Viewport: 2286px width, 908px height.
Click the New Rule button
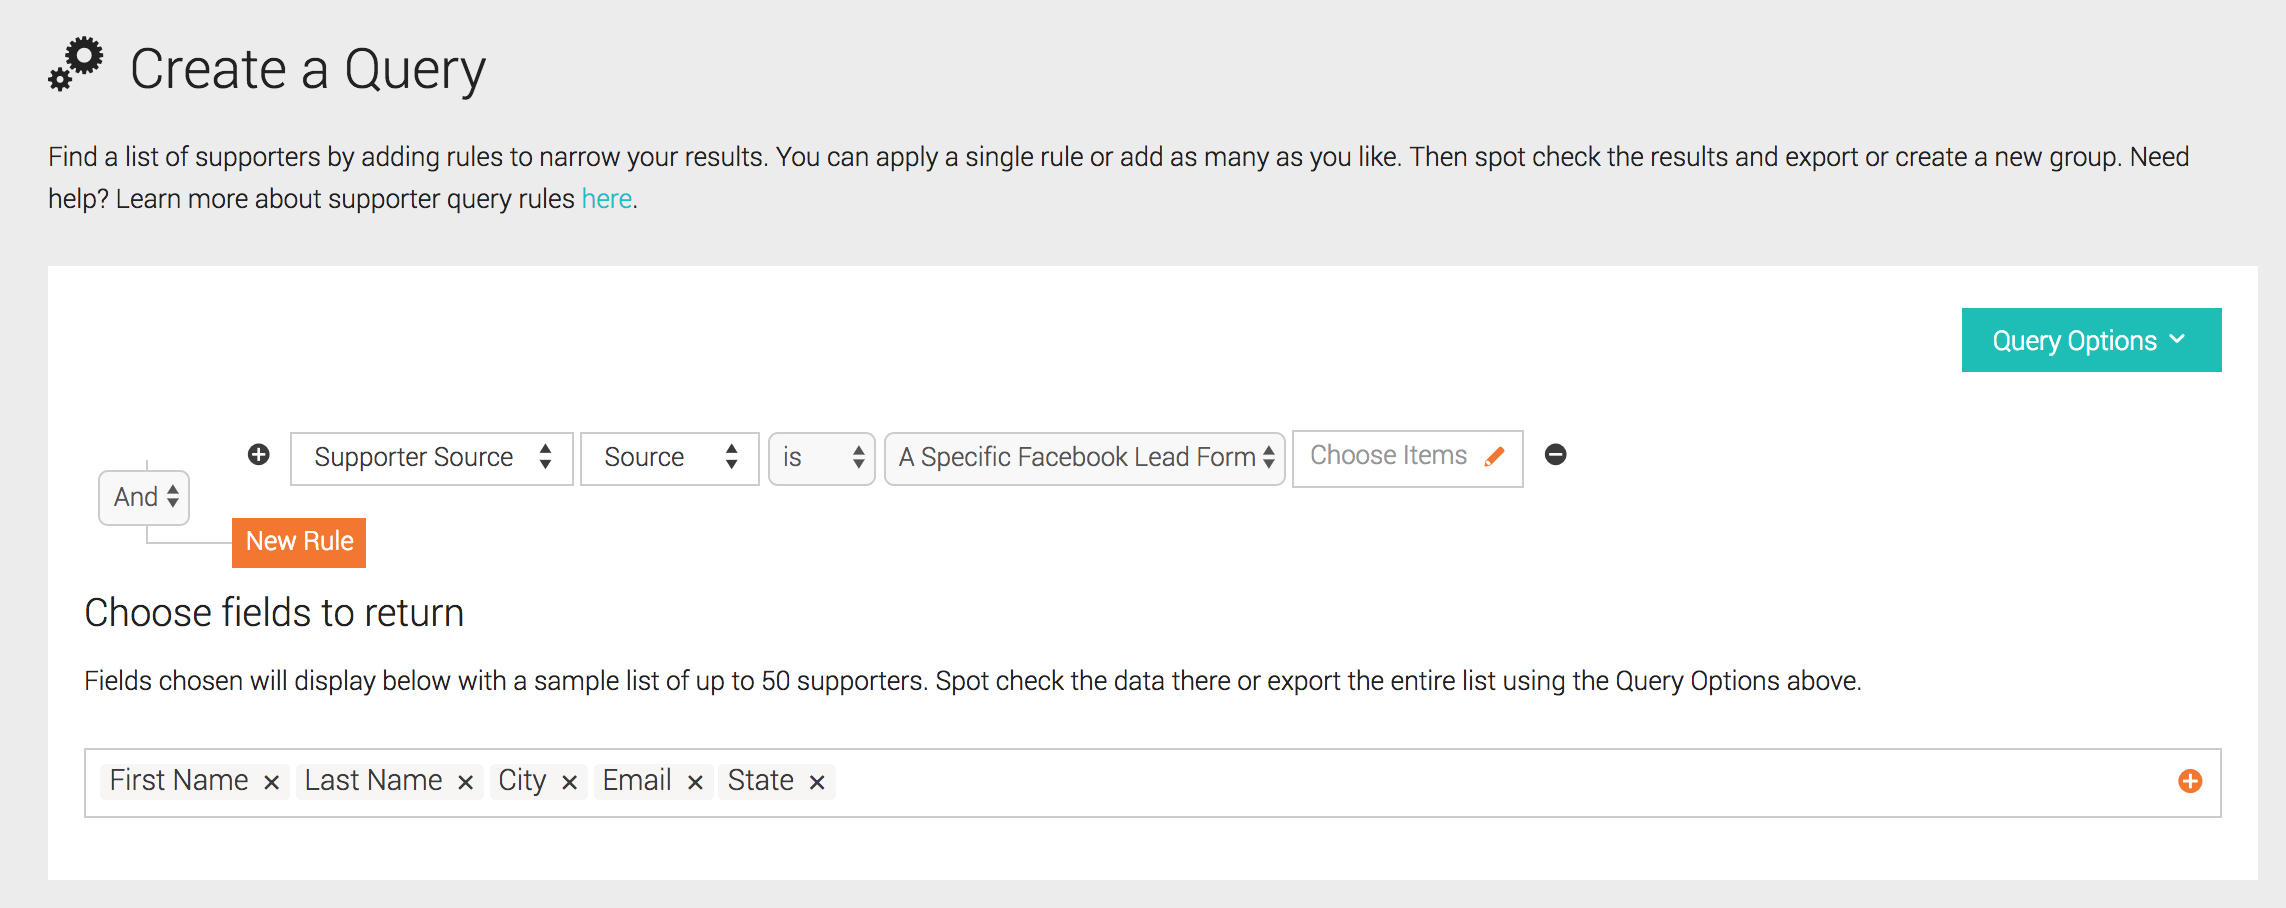298,541
